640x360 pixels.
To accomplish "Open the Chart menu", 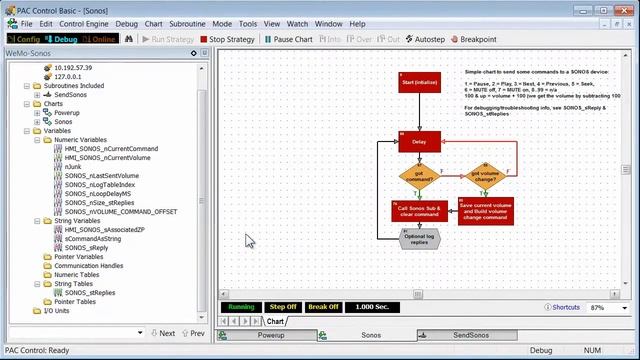I will coord(153,24).
